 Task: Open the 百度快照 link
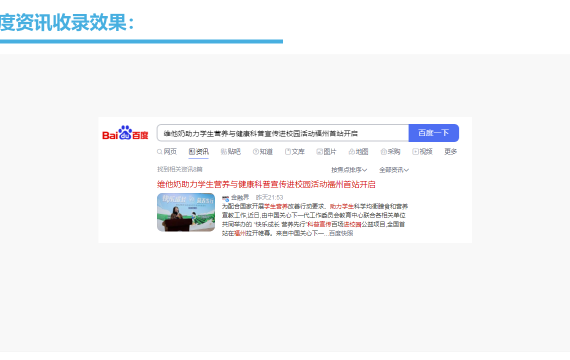(341, 233)
